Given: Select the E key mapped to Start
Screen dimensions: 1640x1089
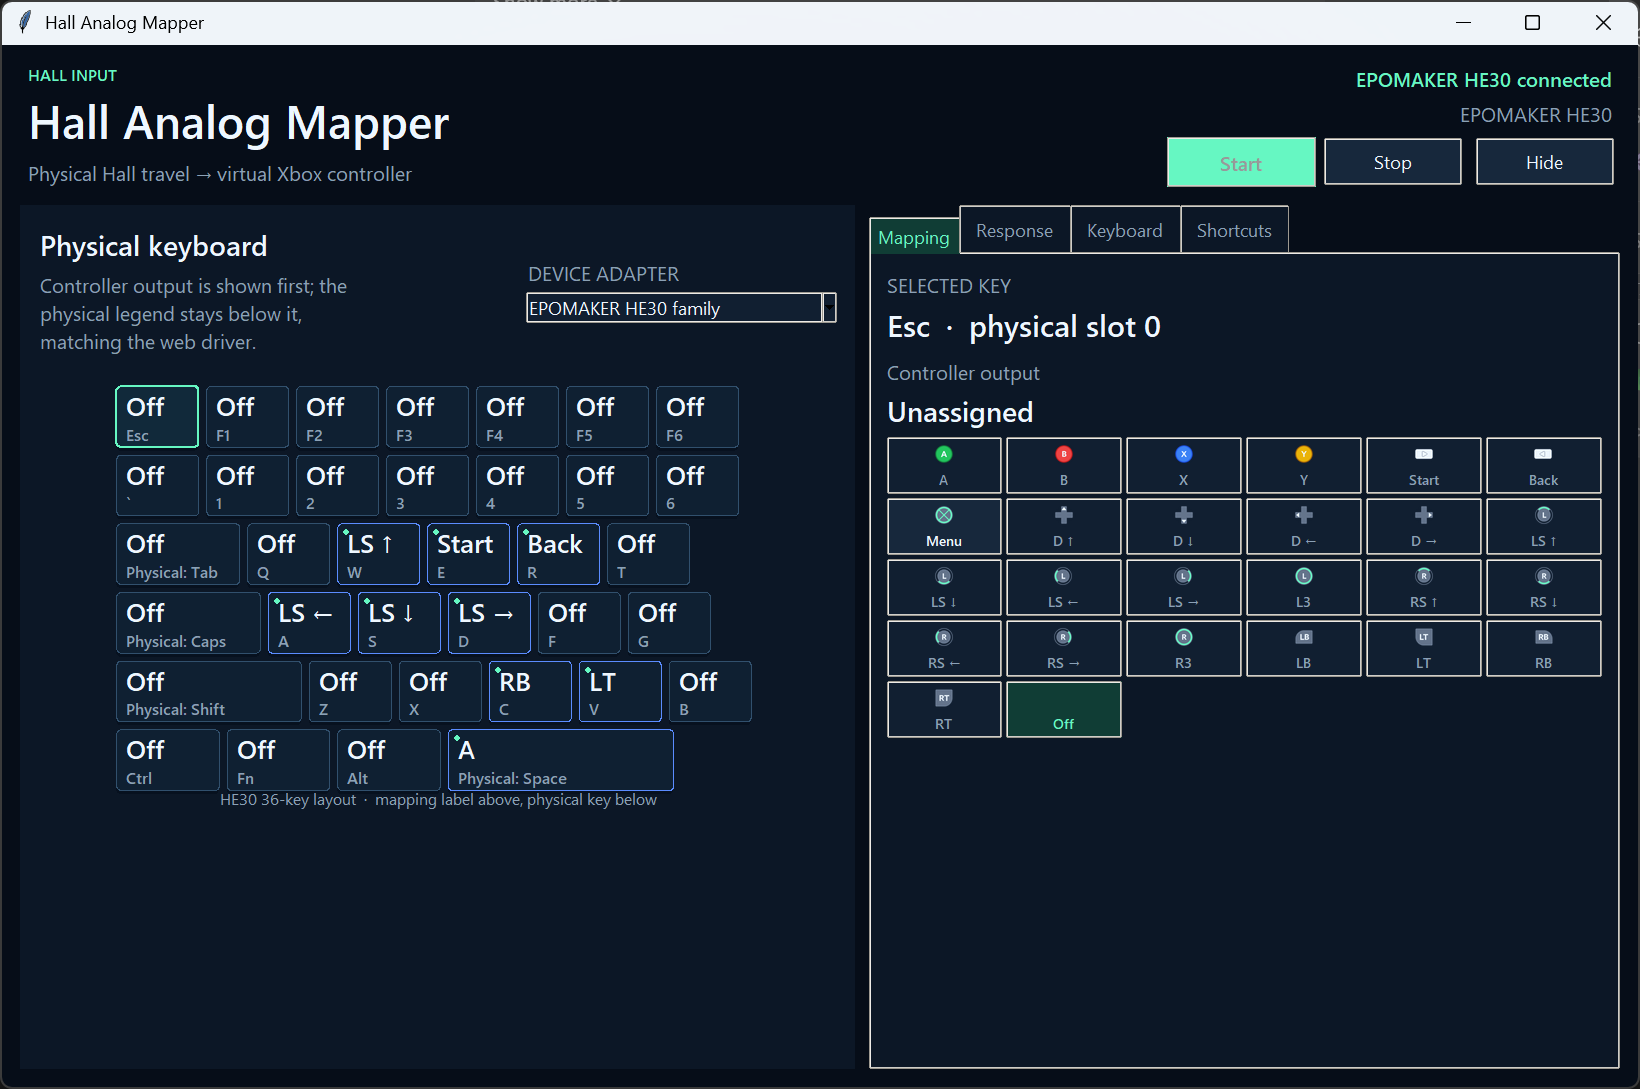Looking at the screenshot, I should 468,554.
